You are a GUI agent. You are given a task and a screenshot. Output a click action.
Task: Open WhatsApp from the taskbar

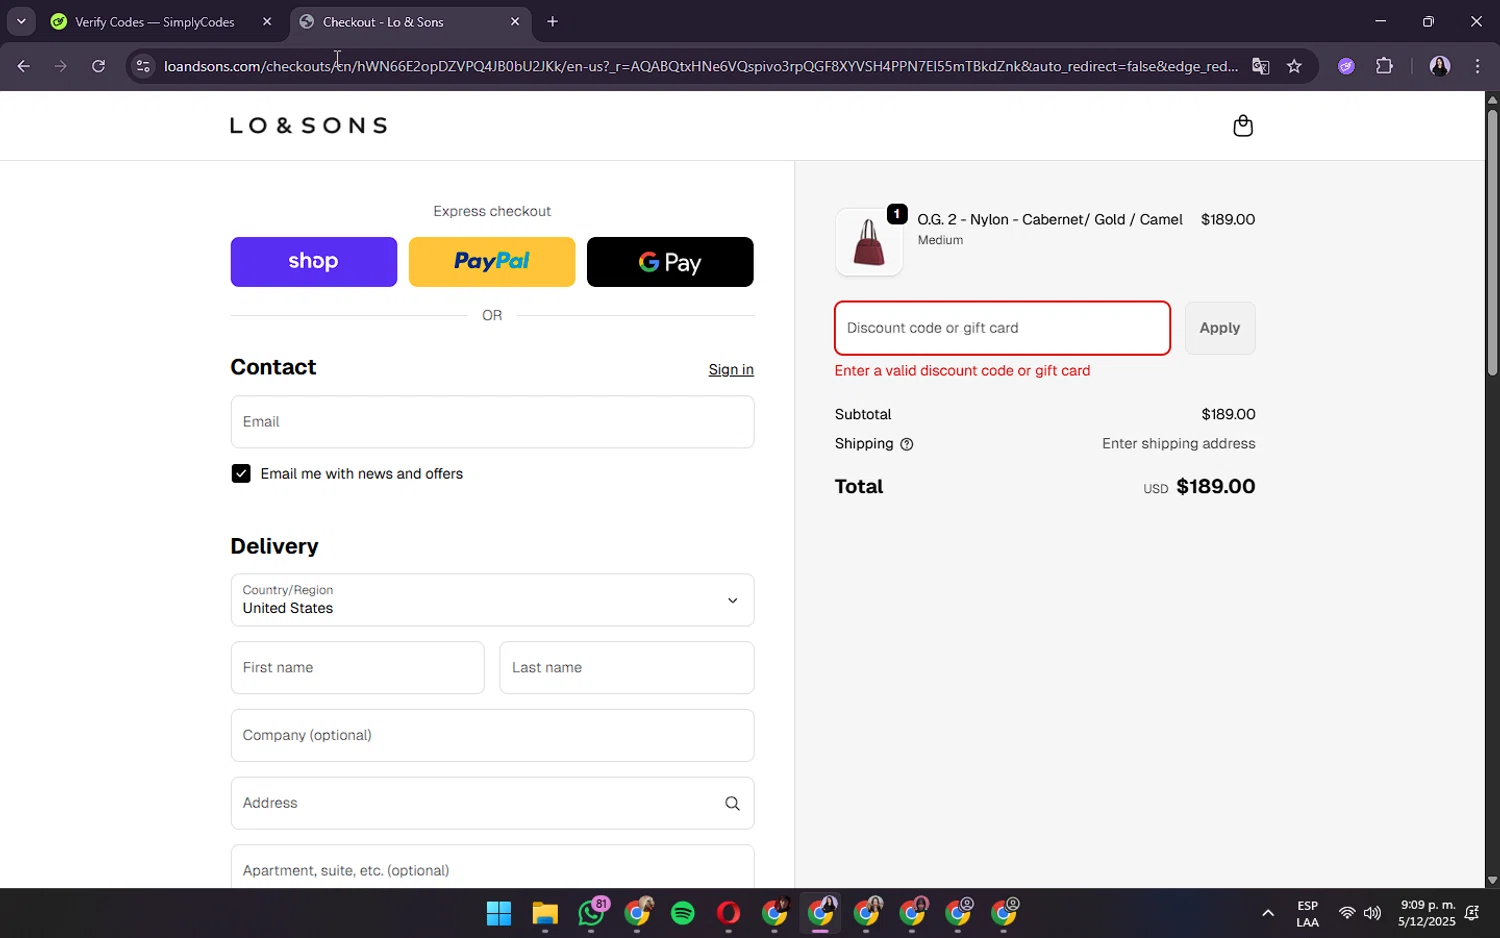(591, 913)
